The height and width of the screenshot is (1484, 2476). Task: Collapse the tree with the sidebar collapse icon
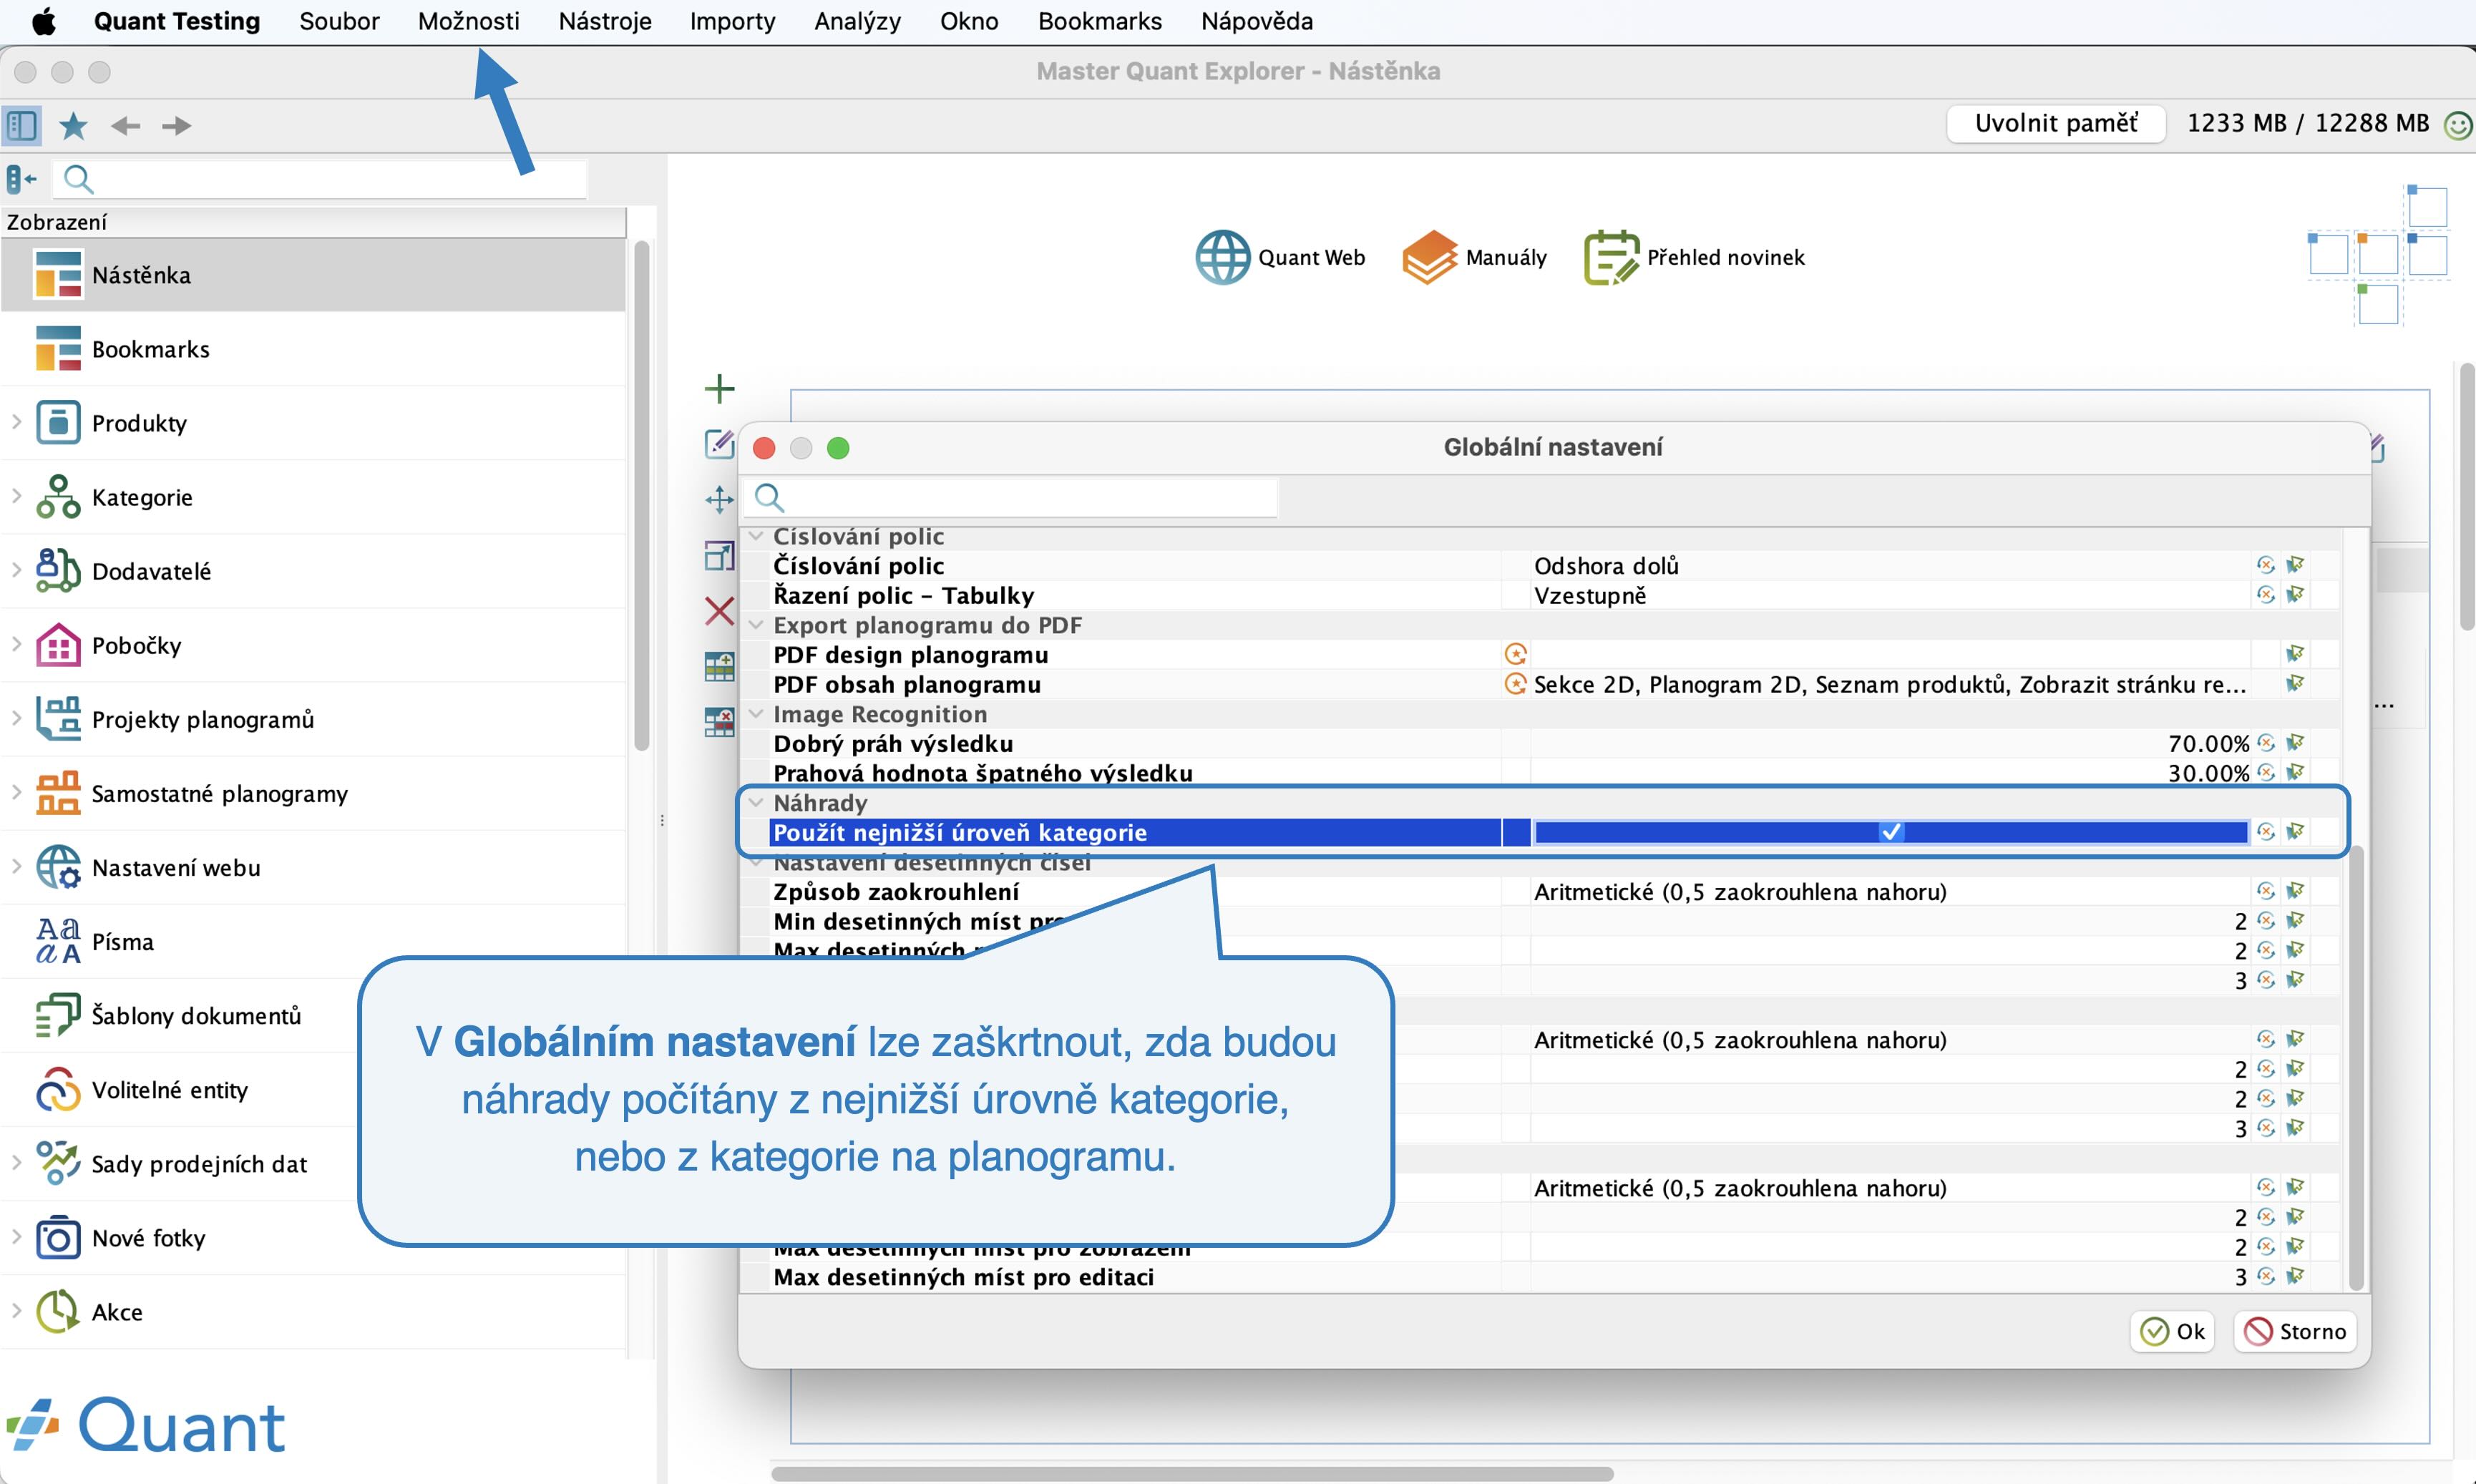pyautogui.click(x=21, y=180)
